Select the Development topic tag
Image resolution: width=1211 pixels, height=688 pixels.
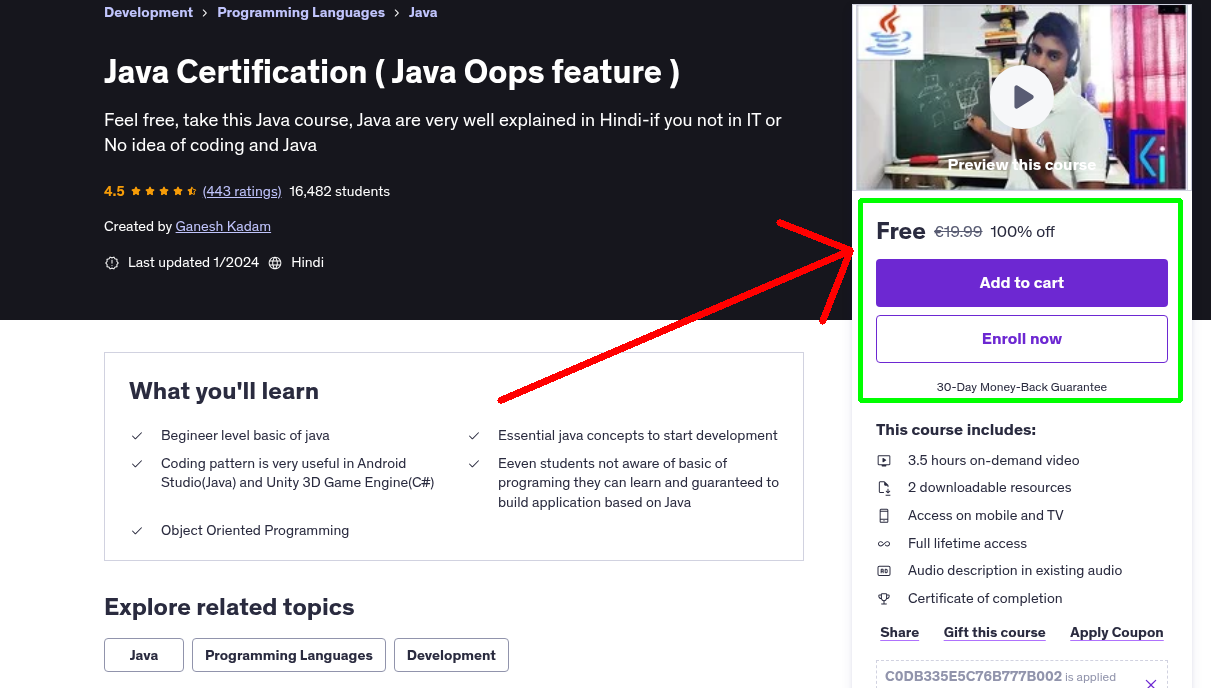[x=451, y=655]
